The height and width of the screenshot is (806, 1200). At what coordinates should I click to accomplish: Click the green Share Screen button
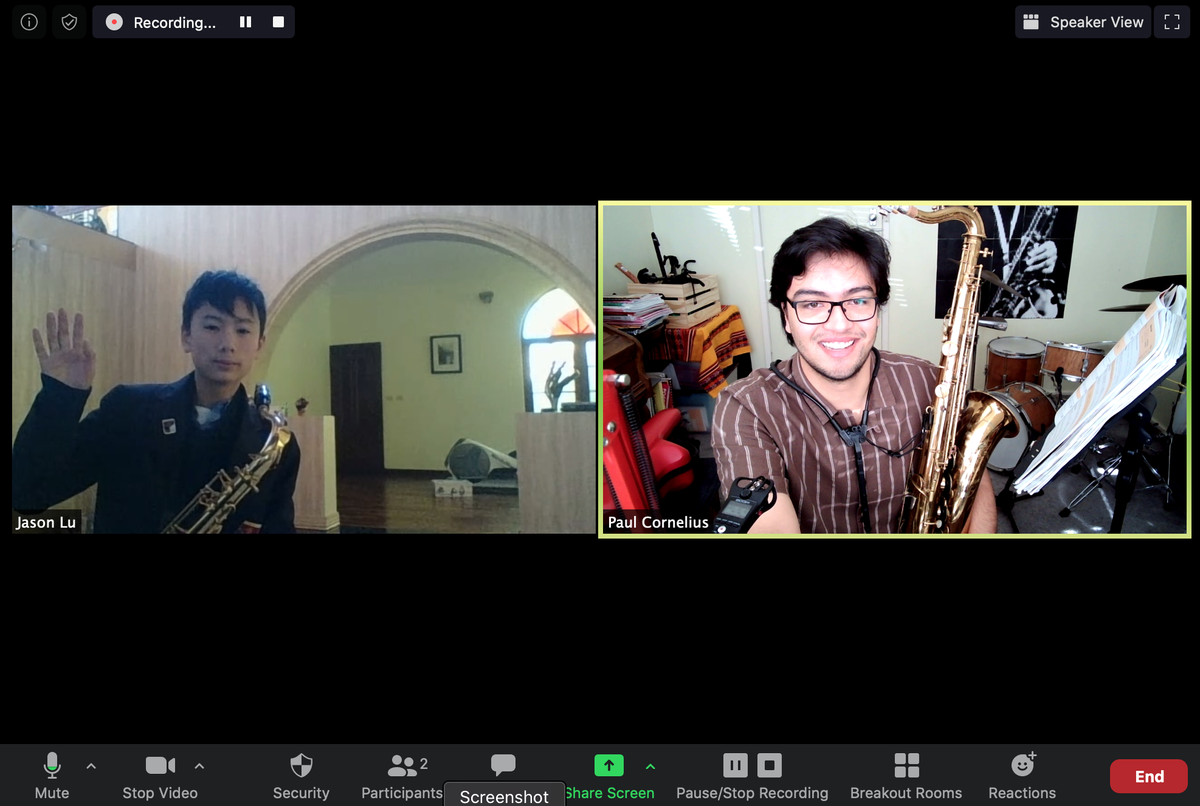click(609, 777)
